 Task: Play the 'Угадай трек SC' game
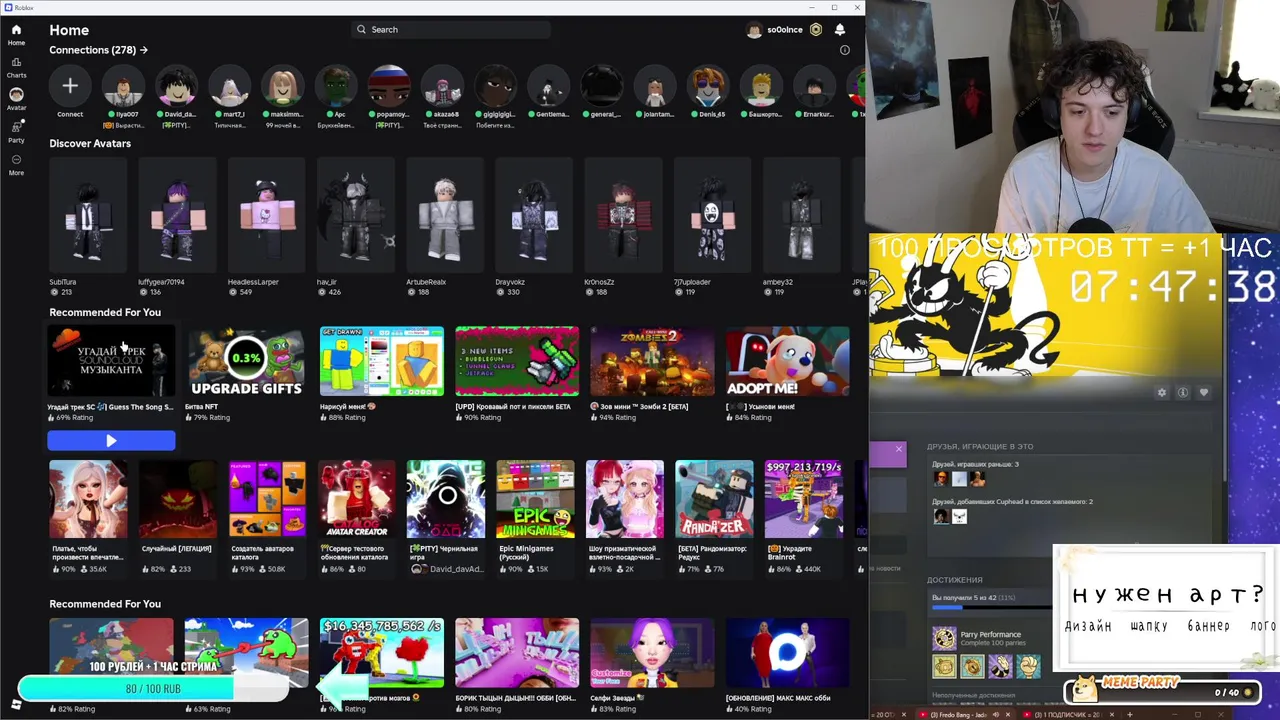[111, 440]
